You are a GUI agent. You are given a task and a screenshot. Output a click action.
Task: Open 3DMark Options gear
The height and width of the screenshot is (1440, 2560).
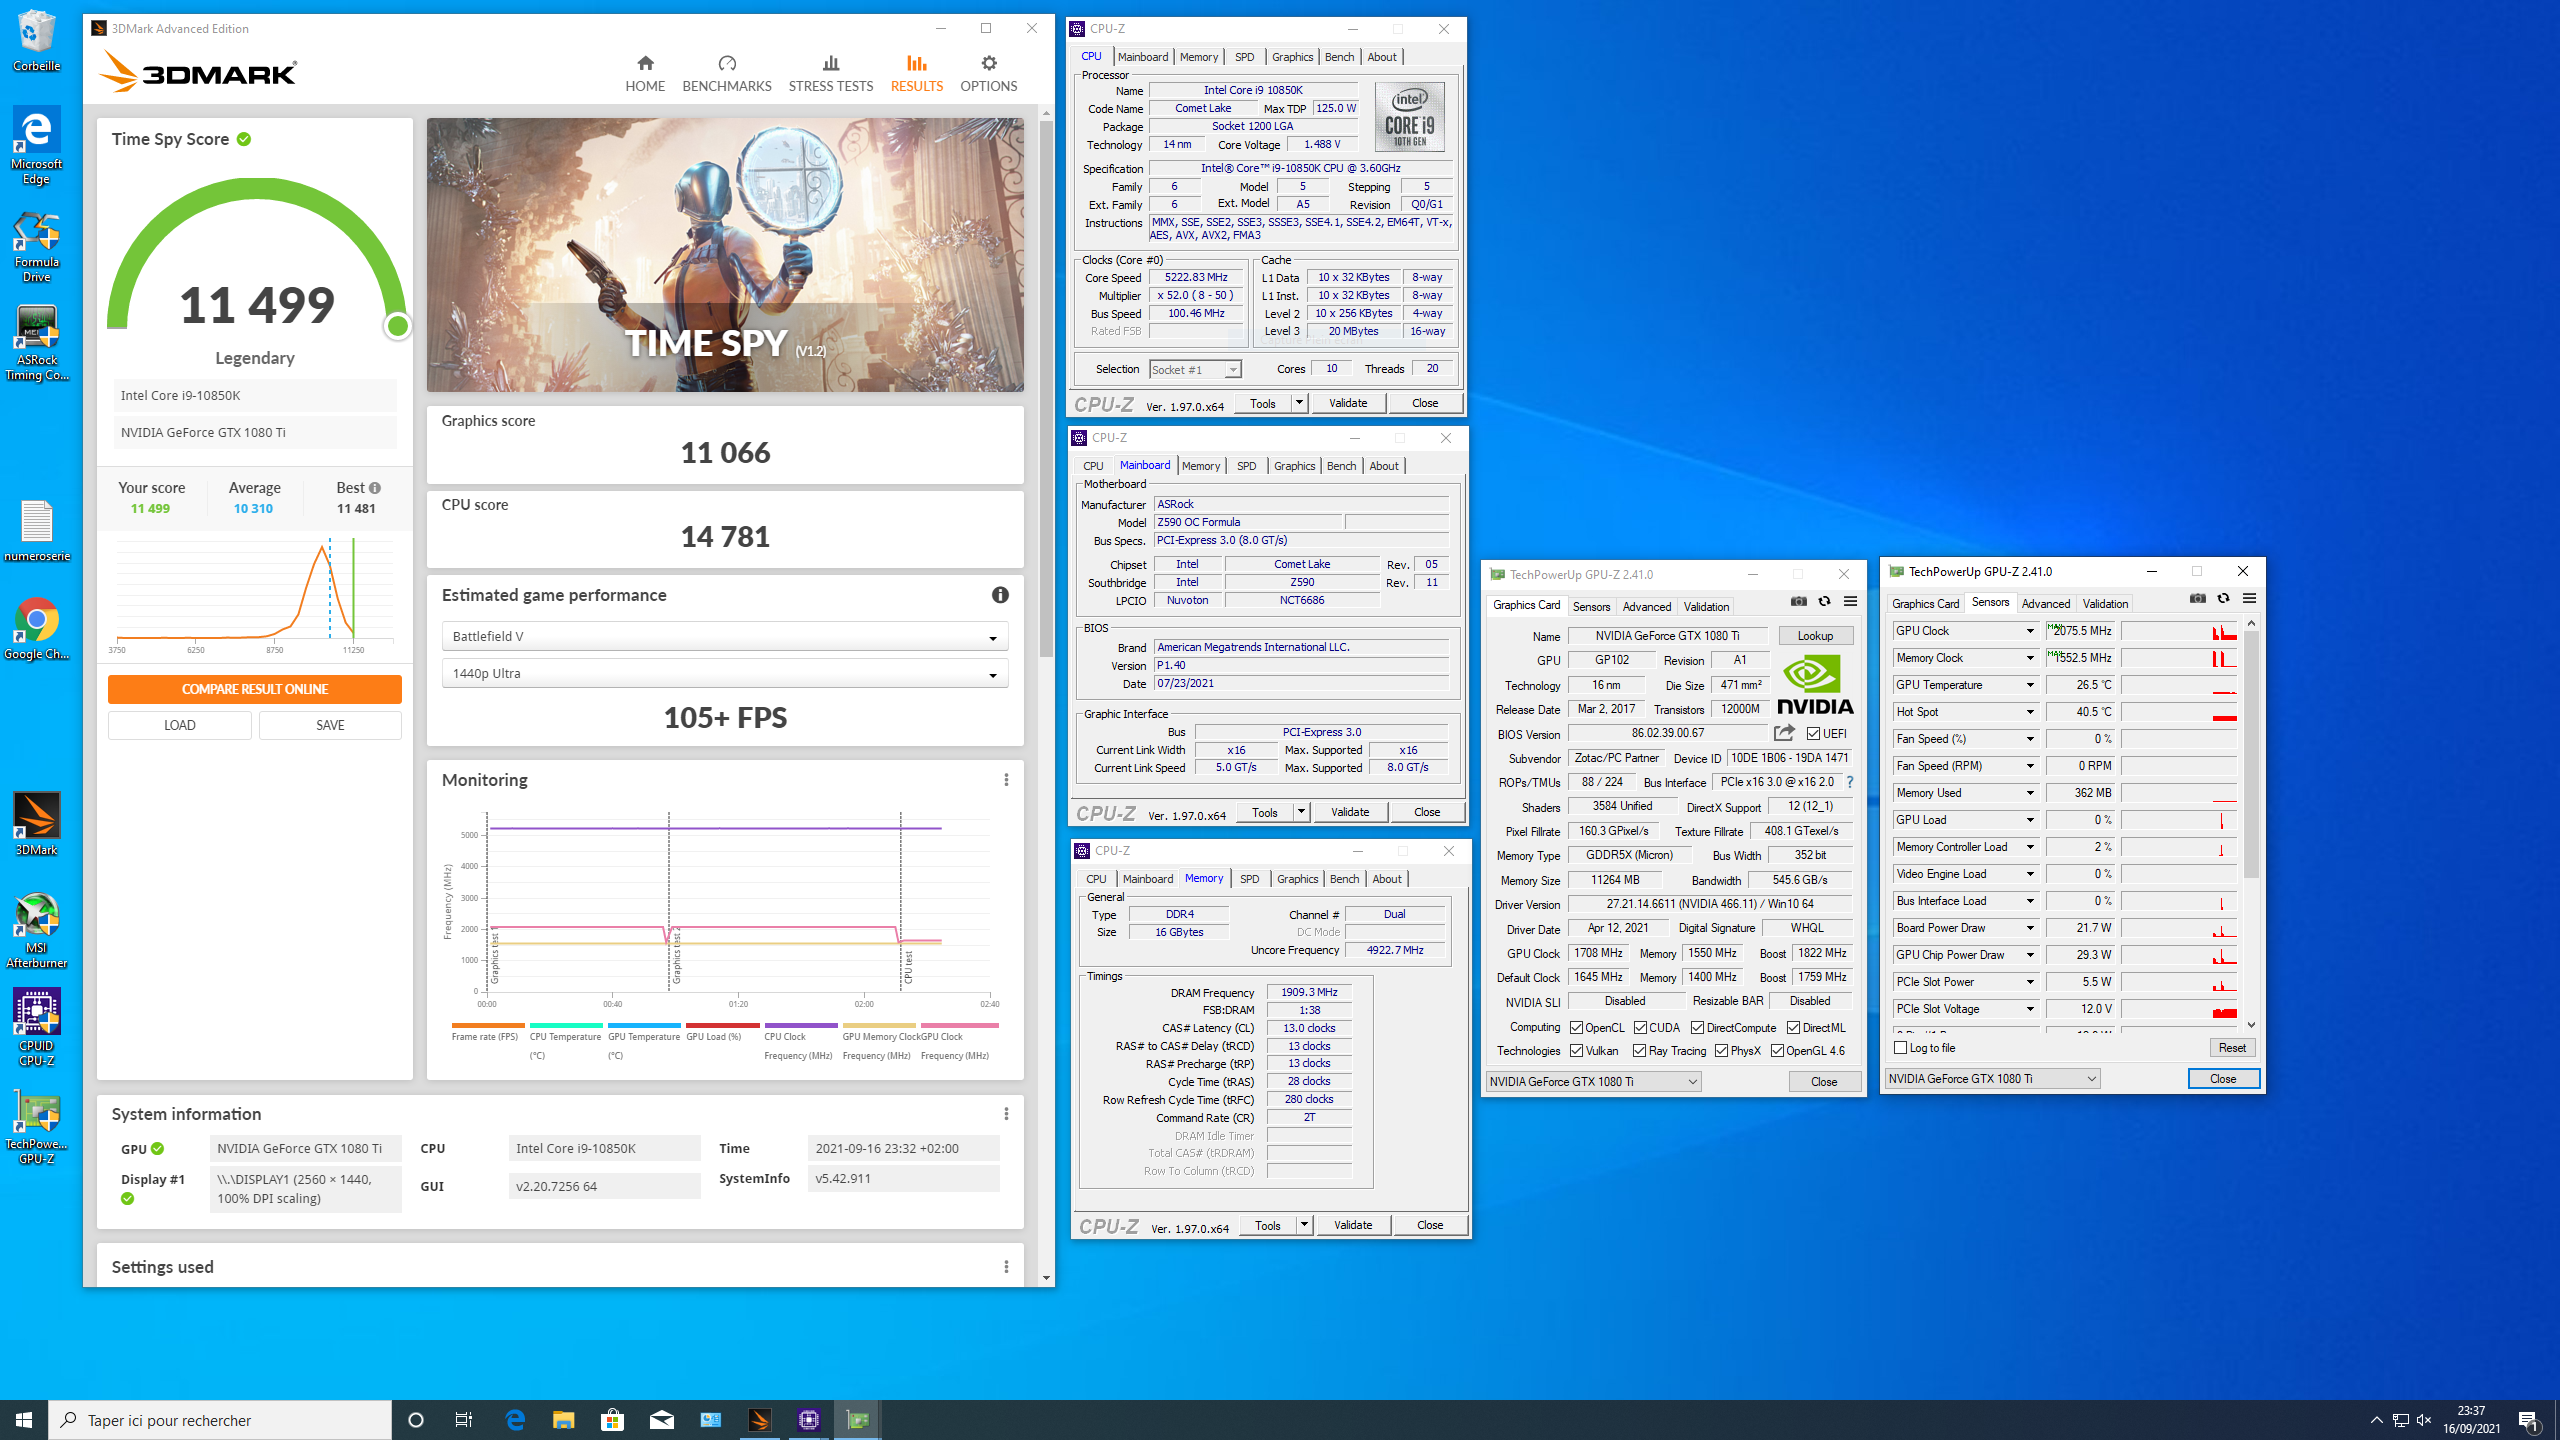pyautogui.click(x=989, y=74)
